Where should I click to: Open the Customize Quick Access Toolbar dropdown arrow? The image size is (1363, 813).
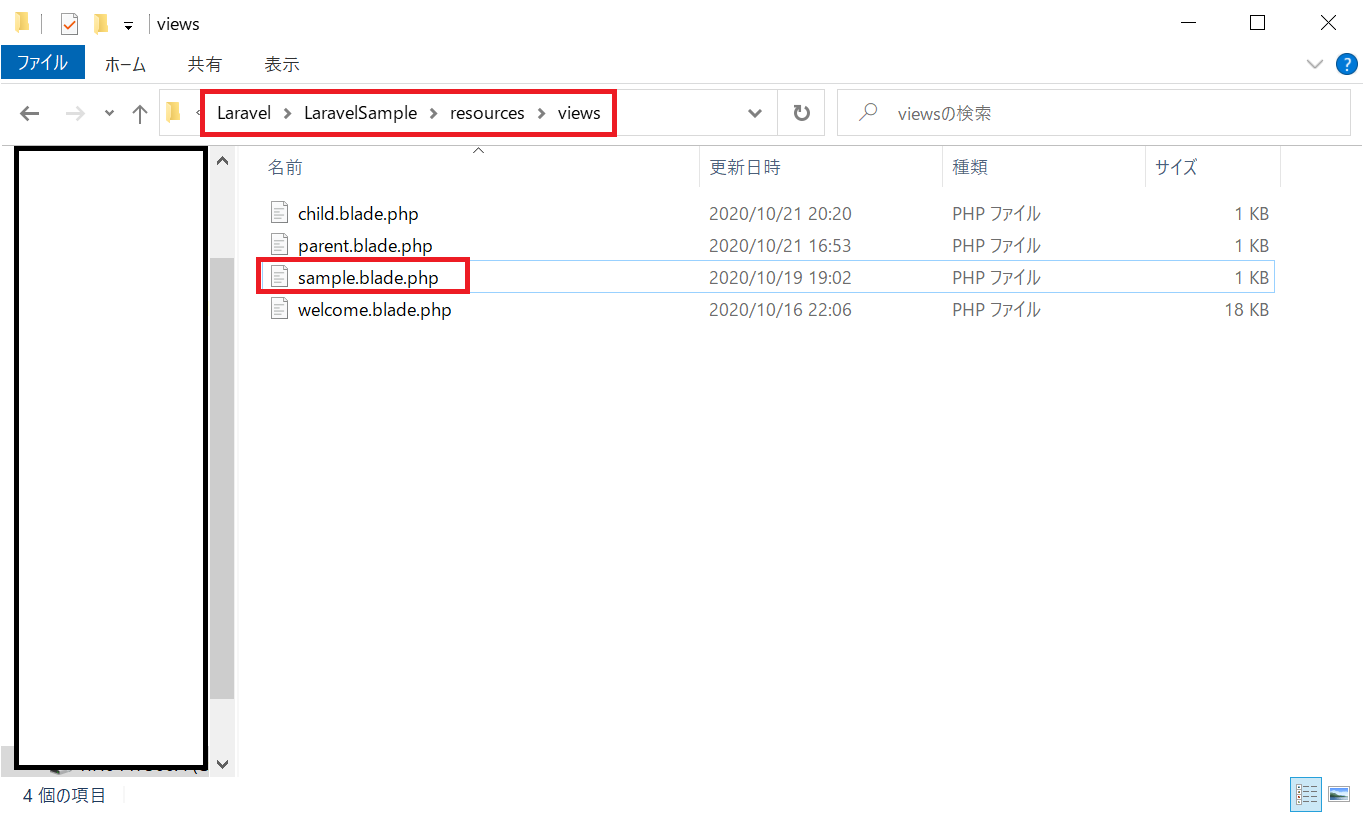coord(128,25)
